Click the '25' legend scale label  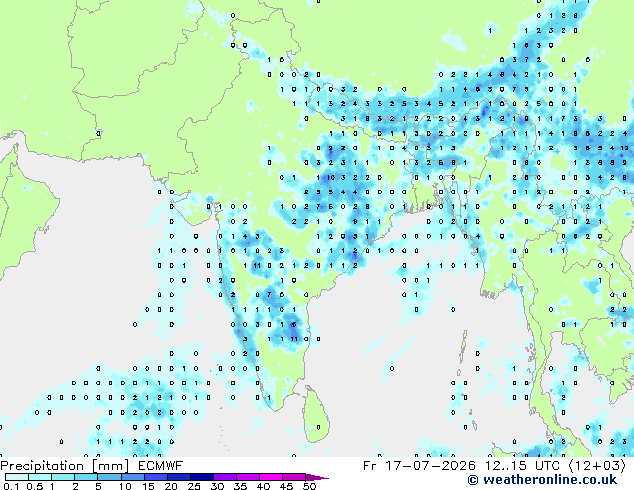(194, 486)
